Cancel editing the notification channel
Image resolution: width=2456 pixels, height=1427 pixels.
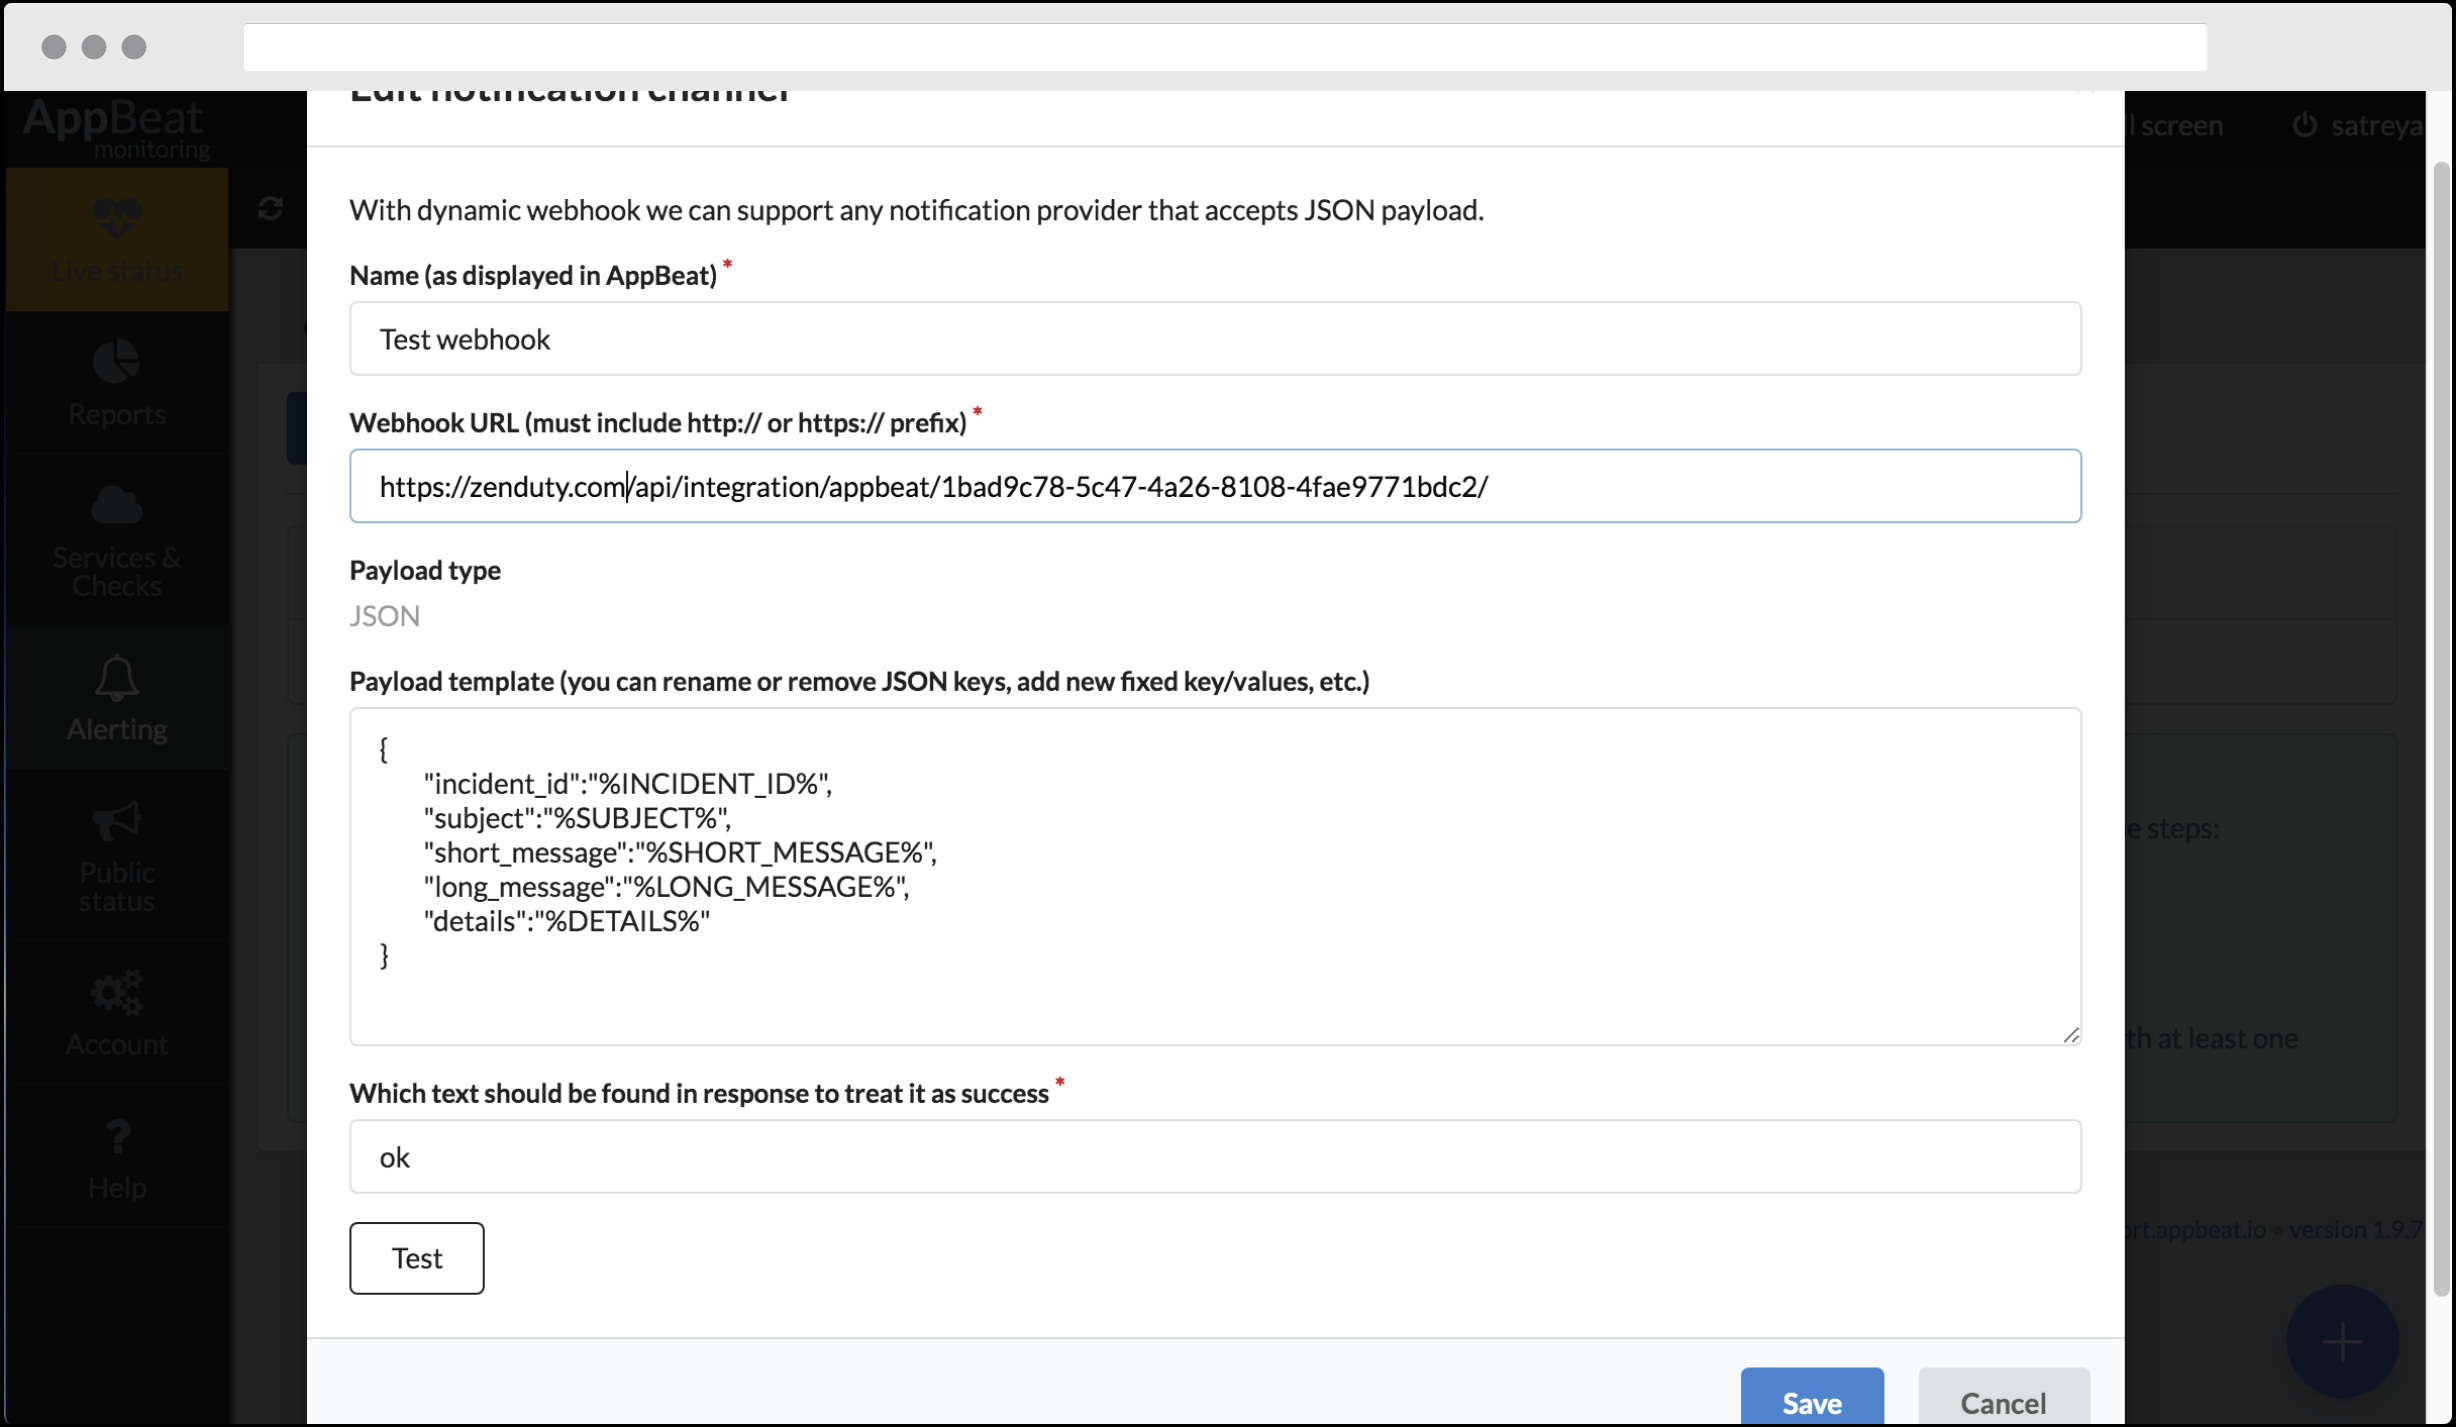(x=2002, y=1401)
